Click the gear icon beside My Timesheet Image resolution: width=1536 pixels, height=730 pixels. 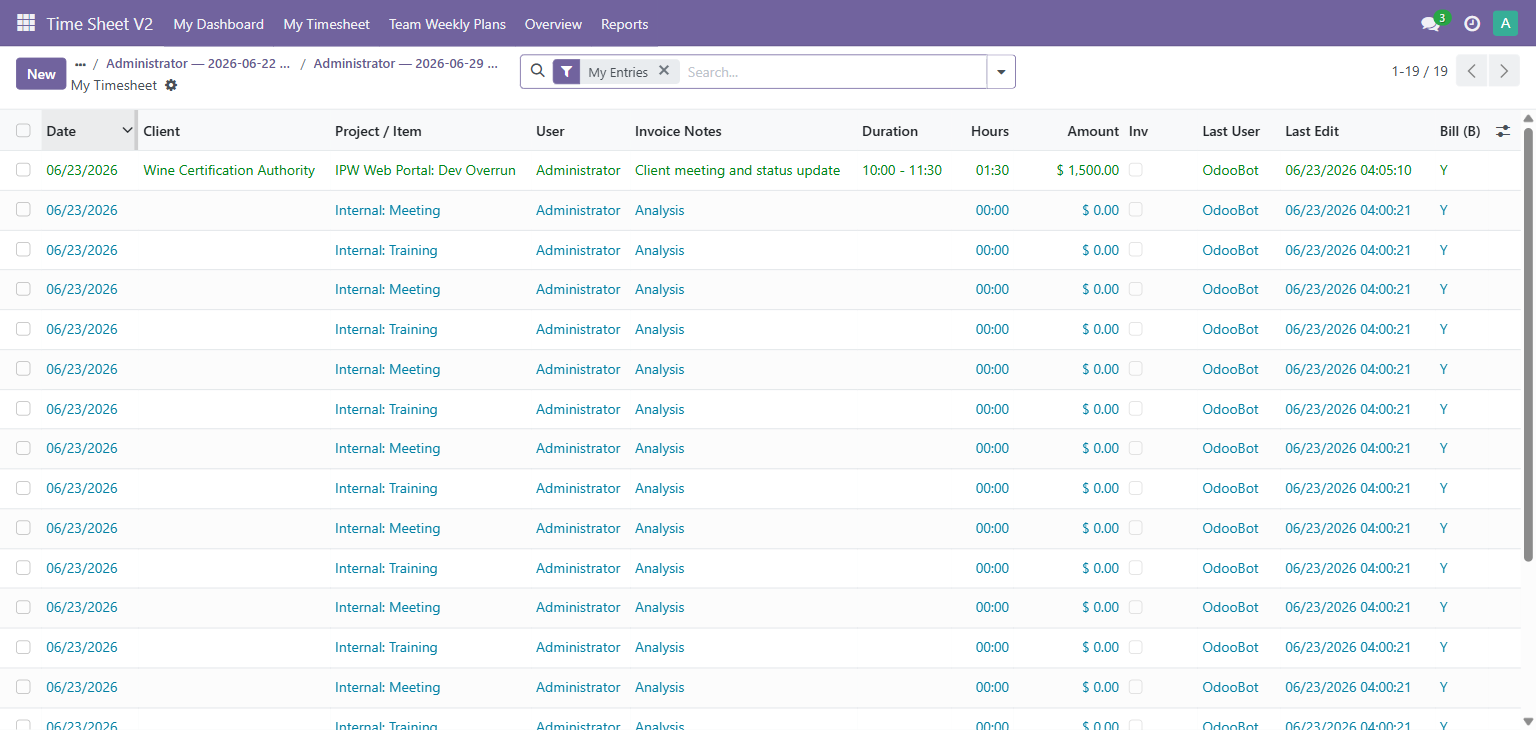click(x=171, y=85)
